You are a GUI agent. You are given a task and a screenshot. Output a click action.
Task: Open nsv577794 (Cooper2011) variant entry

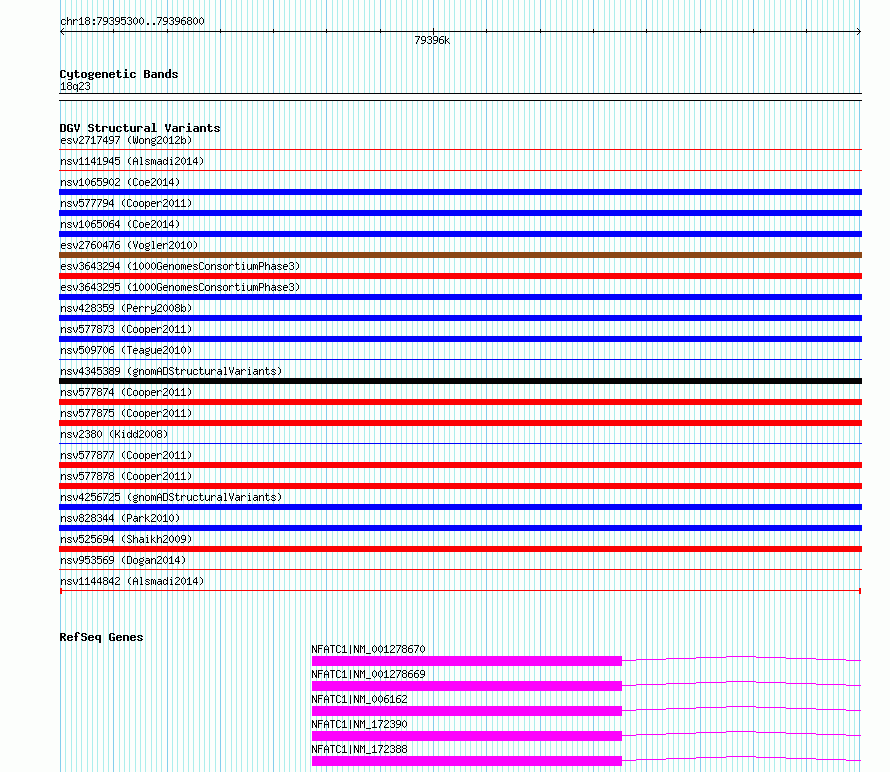coord(126,203)
